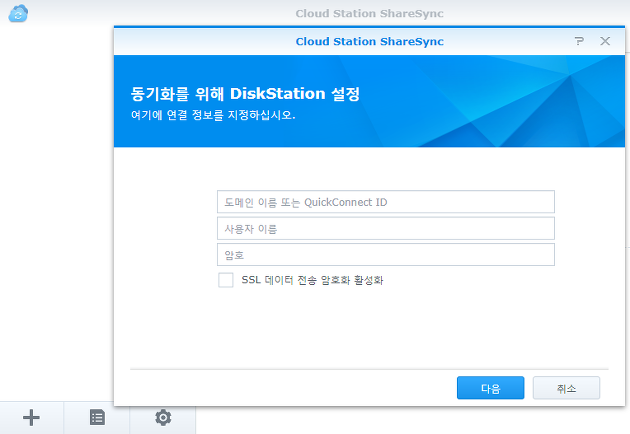Click the 사용자 이름 input field

click(386, 228)
